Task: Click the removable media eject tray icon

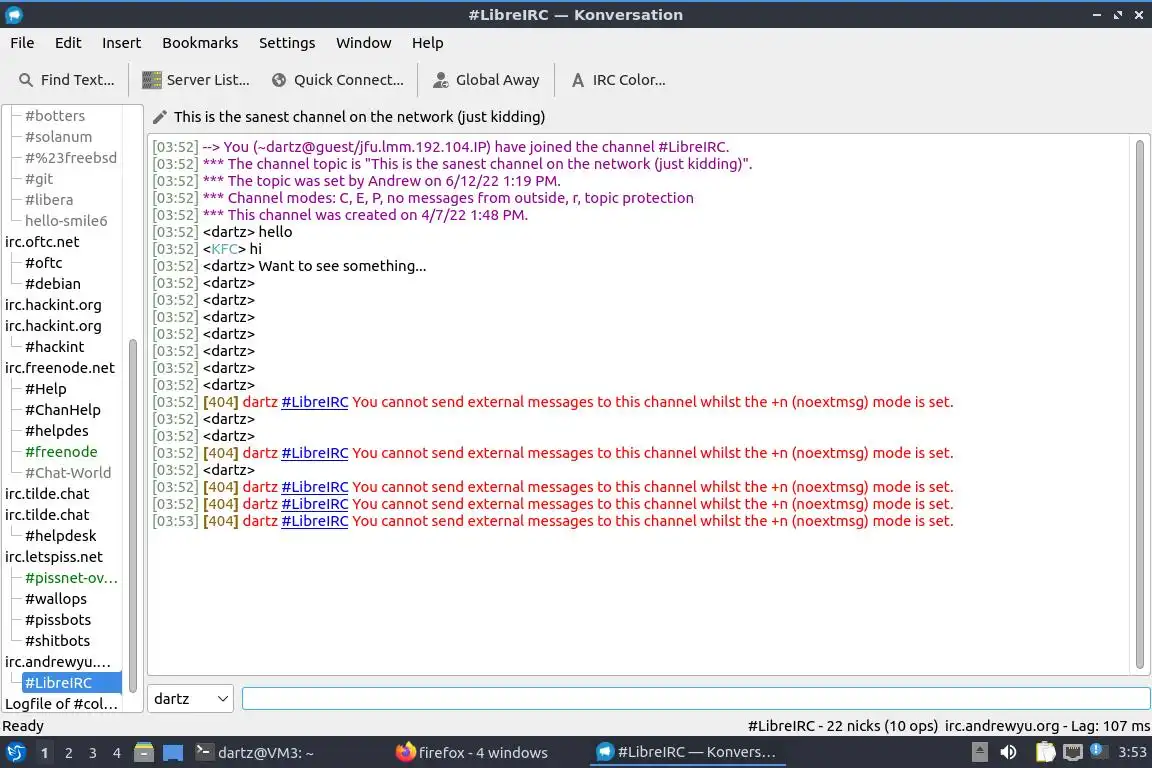Action: point(979,753)
